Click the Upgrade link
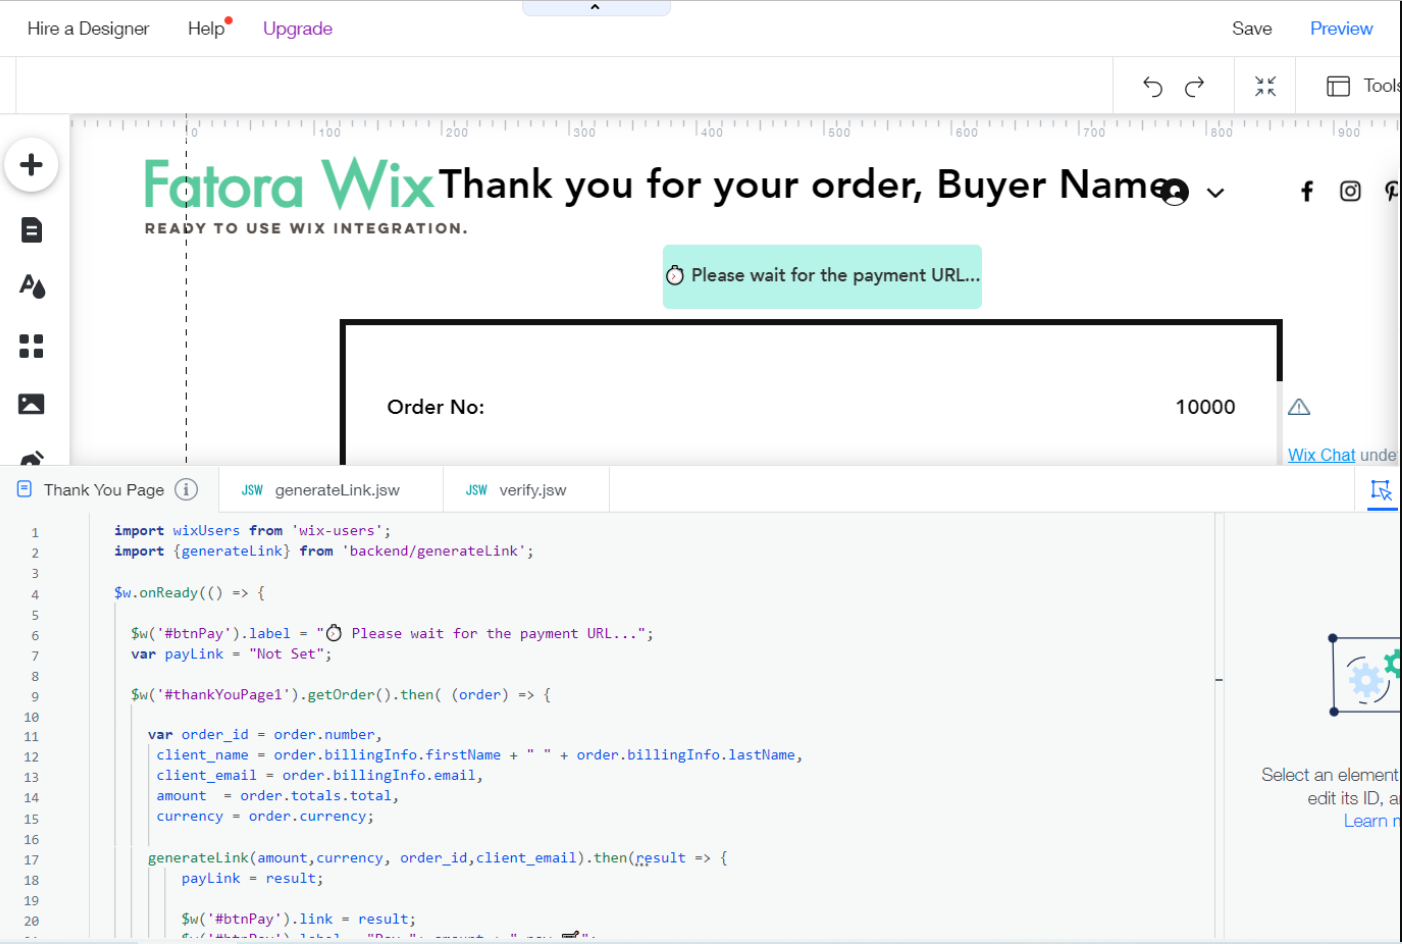Image resolution: width=1402 pixels, height=944 pixels. pos(297,29)
